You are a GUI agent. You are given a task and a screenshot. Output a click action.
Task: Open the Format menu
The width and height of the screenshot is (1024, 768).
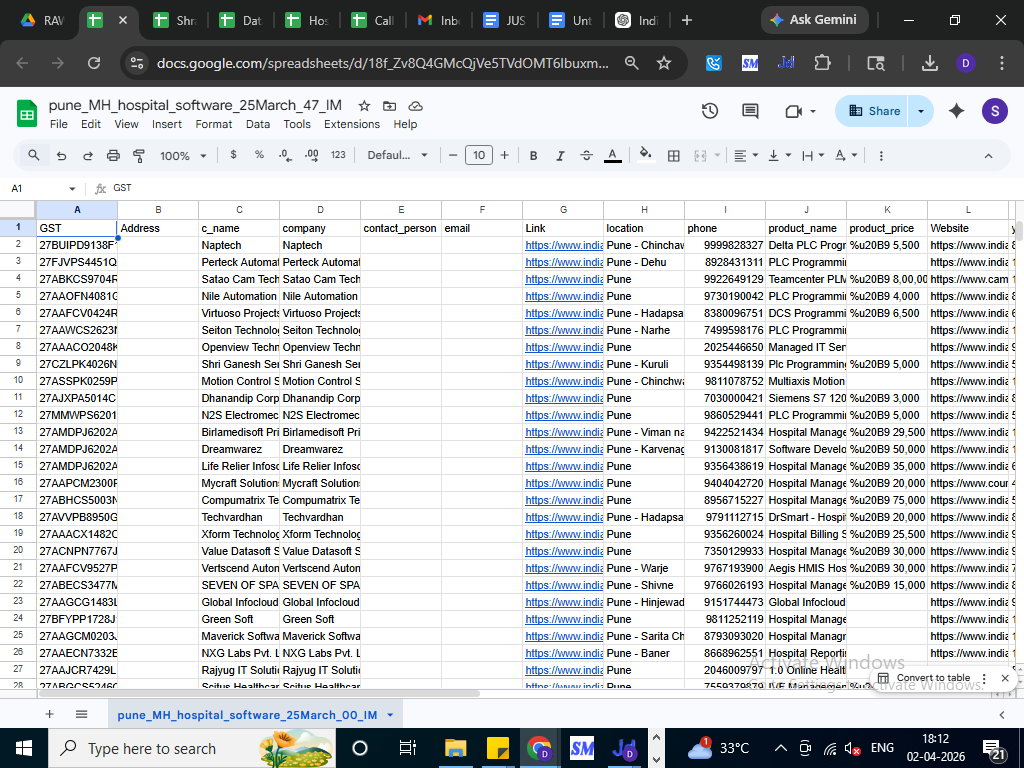tap(213, 124)
